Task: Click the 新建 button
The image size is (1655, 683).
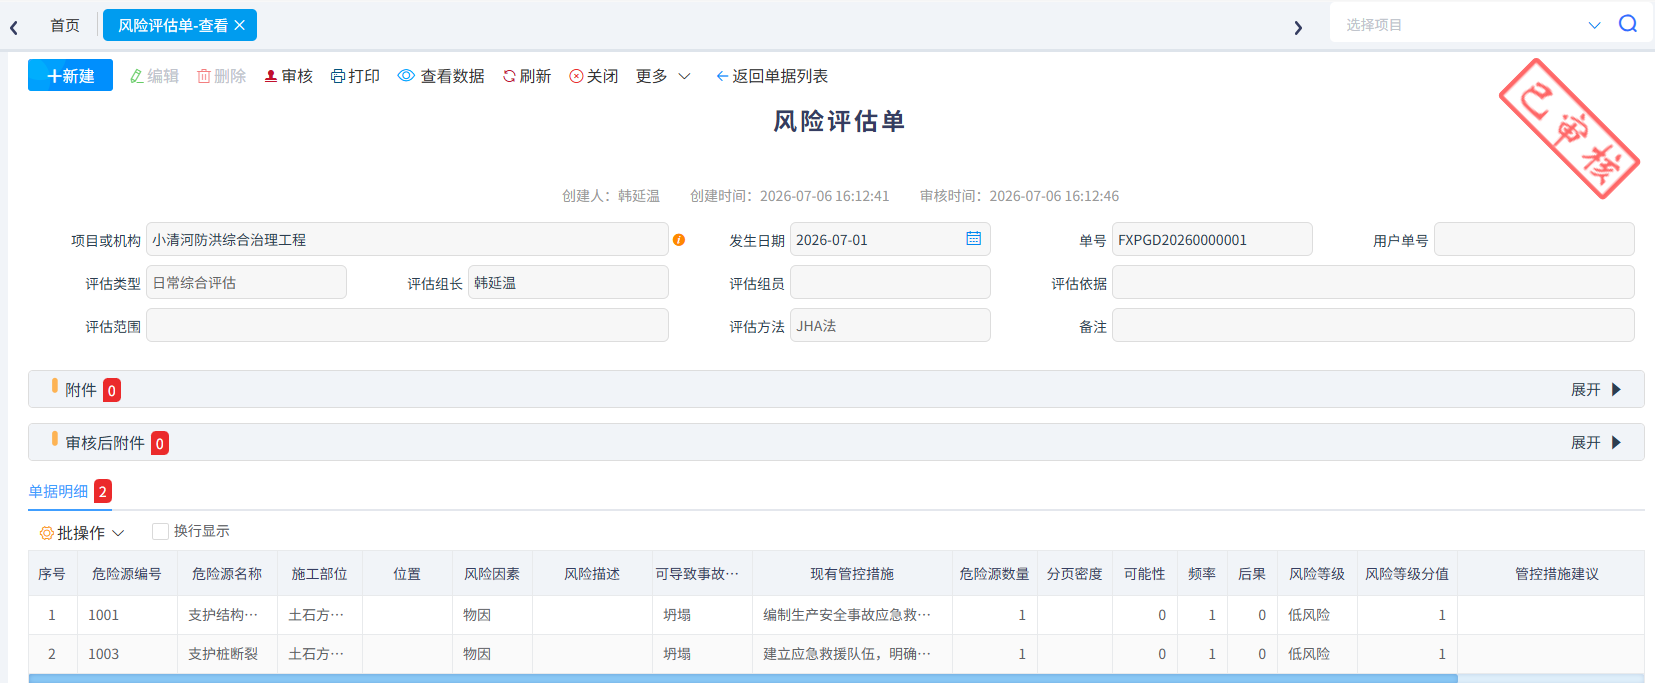Action: point(70,76)
